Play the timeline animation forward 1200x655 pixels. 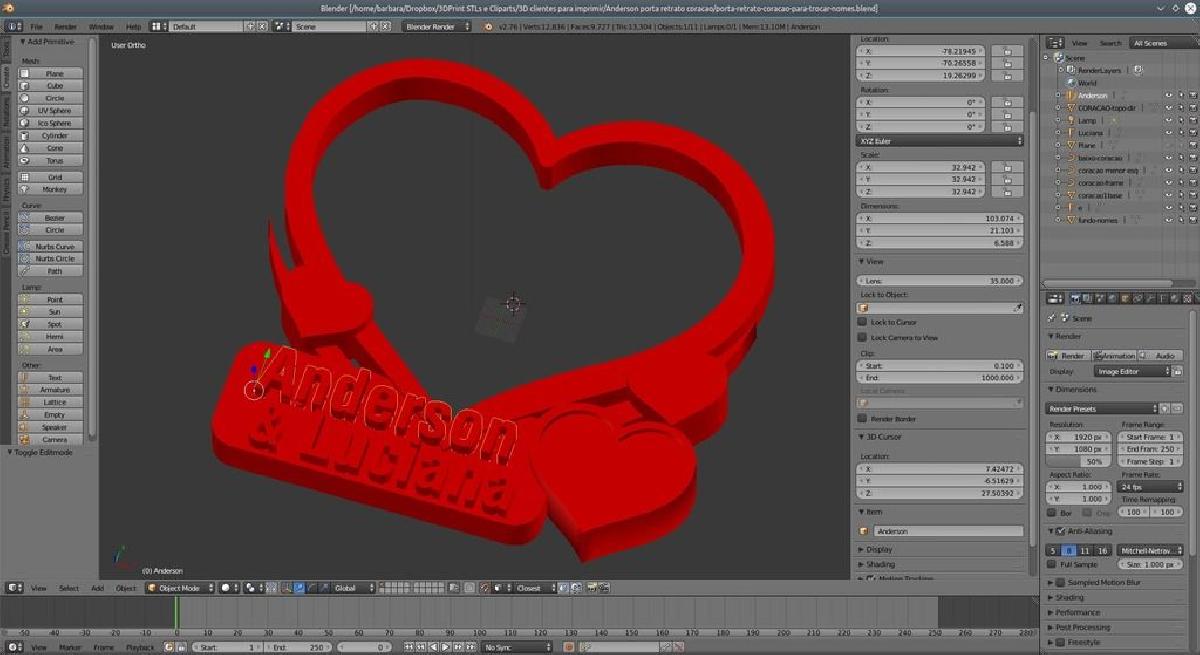[x=444, y=648]
